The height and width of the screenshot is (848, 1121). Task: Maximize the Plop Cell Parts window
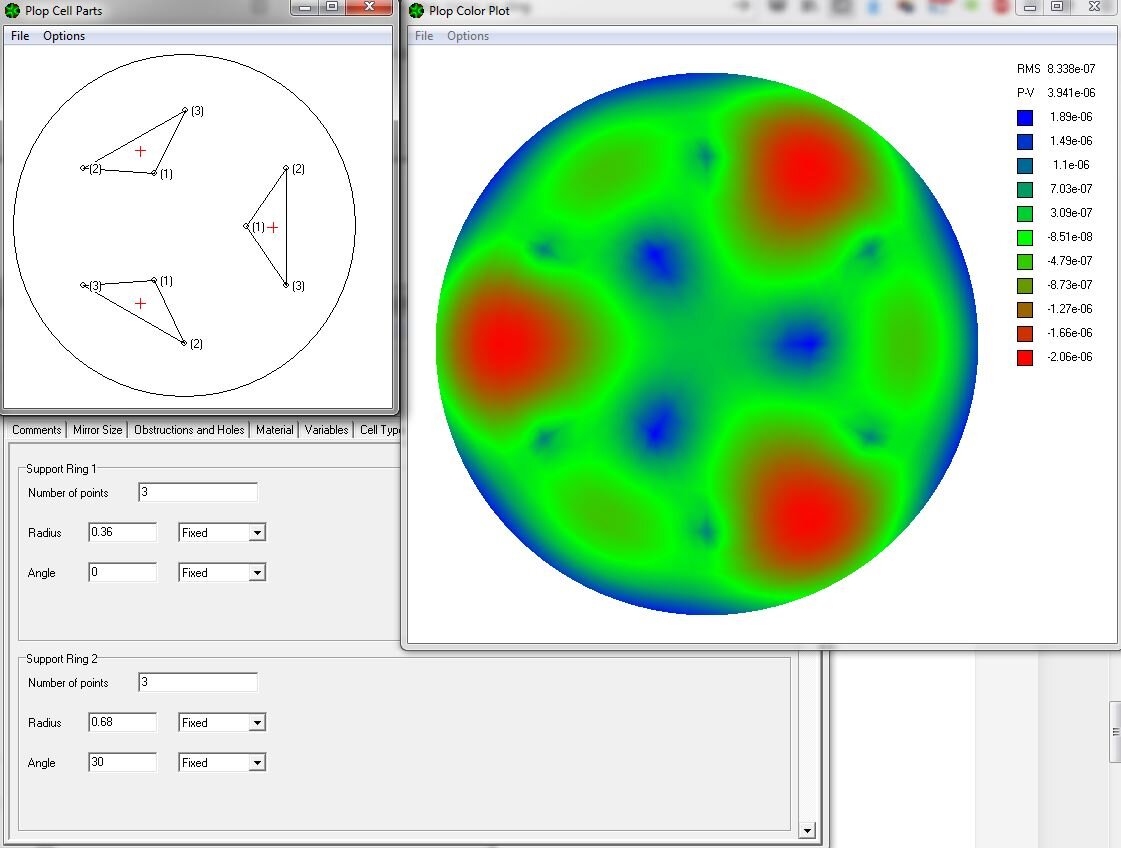click(332, 7)
